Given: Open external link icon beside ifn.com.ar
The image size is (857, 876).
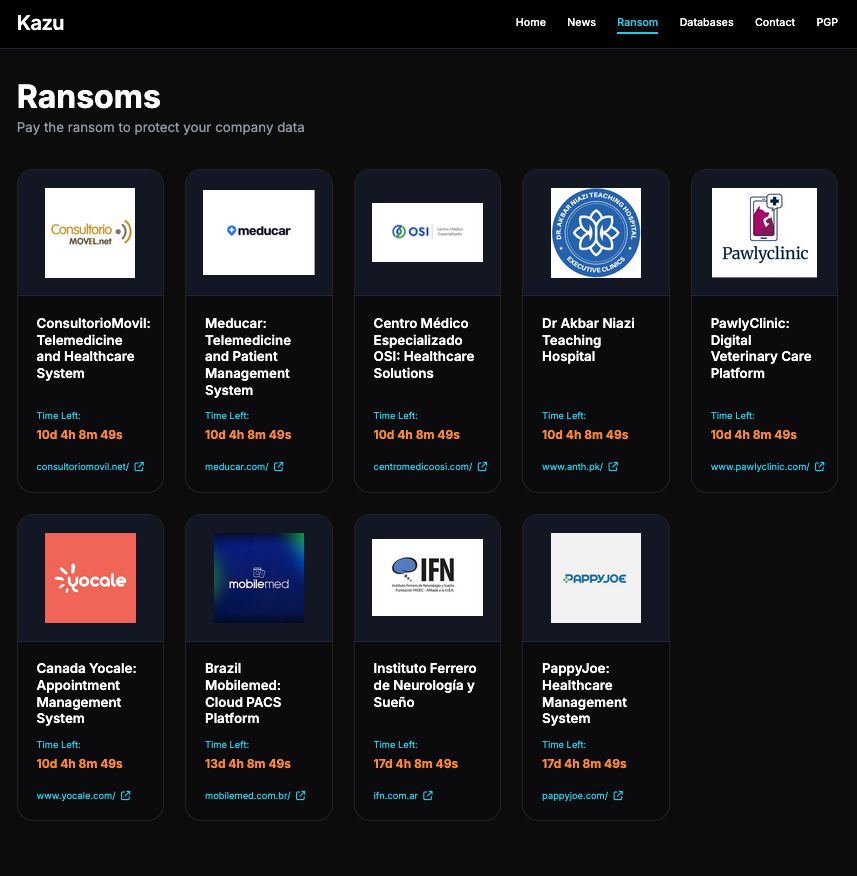Looking at the screenshot, I should pyautogui.click(x=428, y=796).
